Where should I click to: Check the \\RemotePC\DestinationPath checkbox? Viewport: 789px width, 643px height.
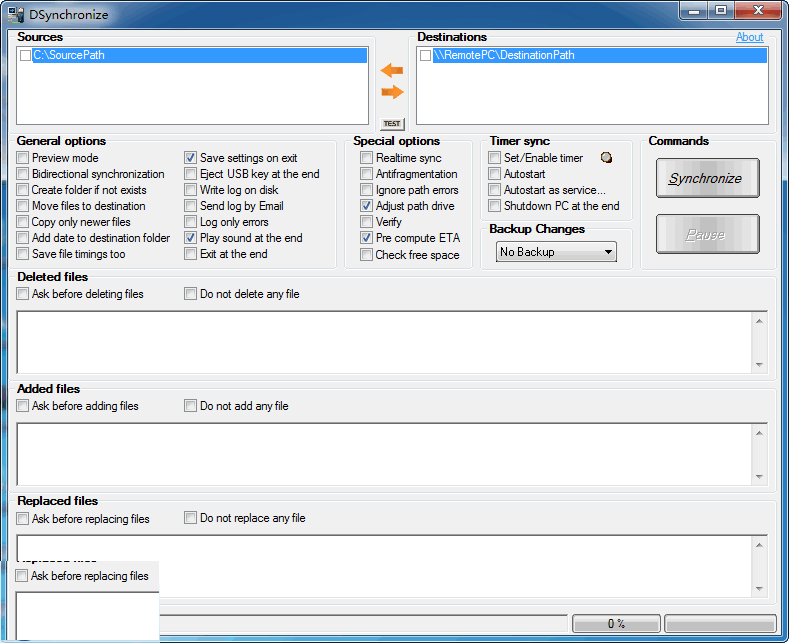[425, 55]
